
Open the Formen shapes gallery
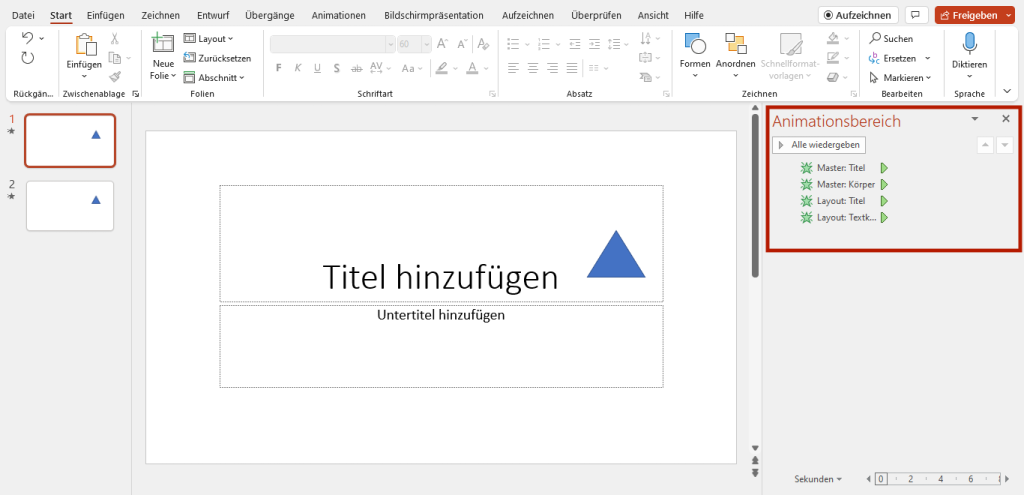pyautogui.click(x=694, y=44)
